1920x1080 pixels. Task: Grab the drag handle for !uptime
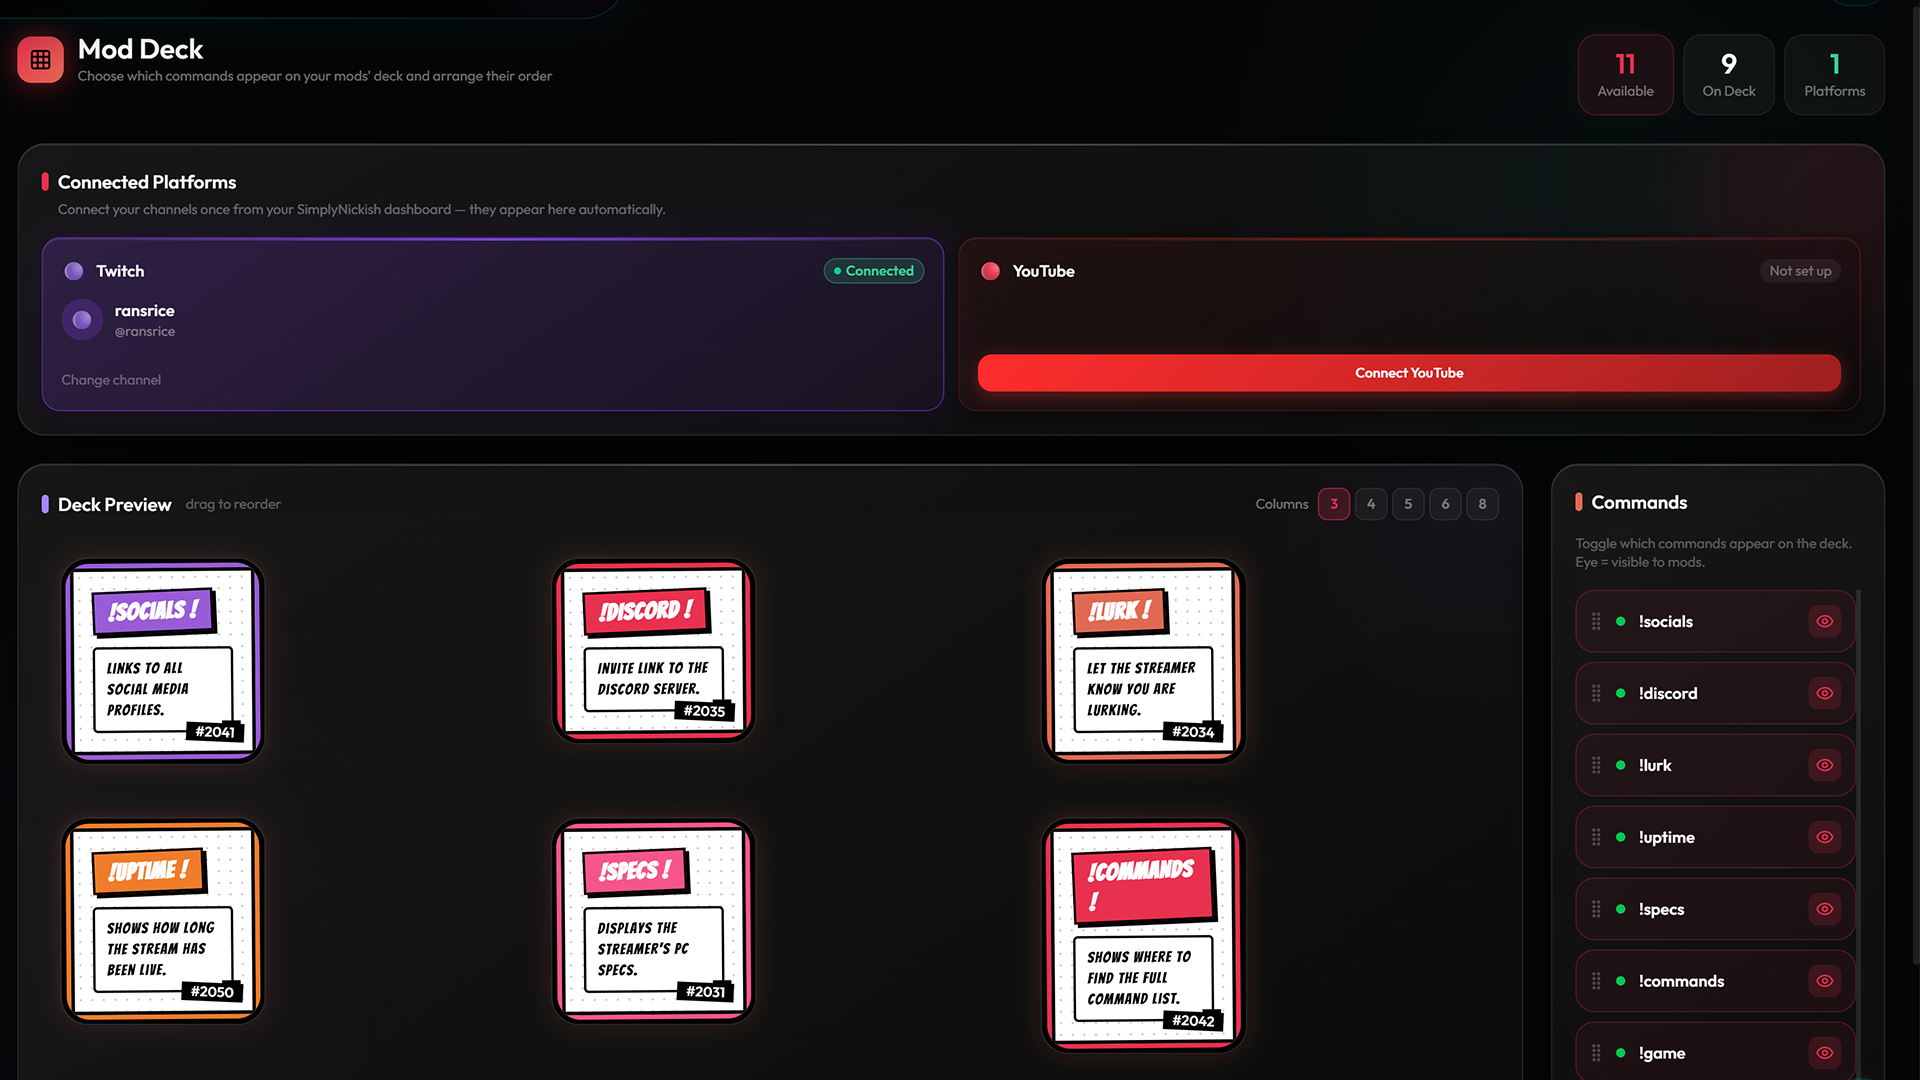tap(1596, 837)
